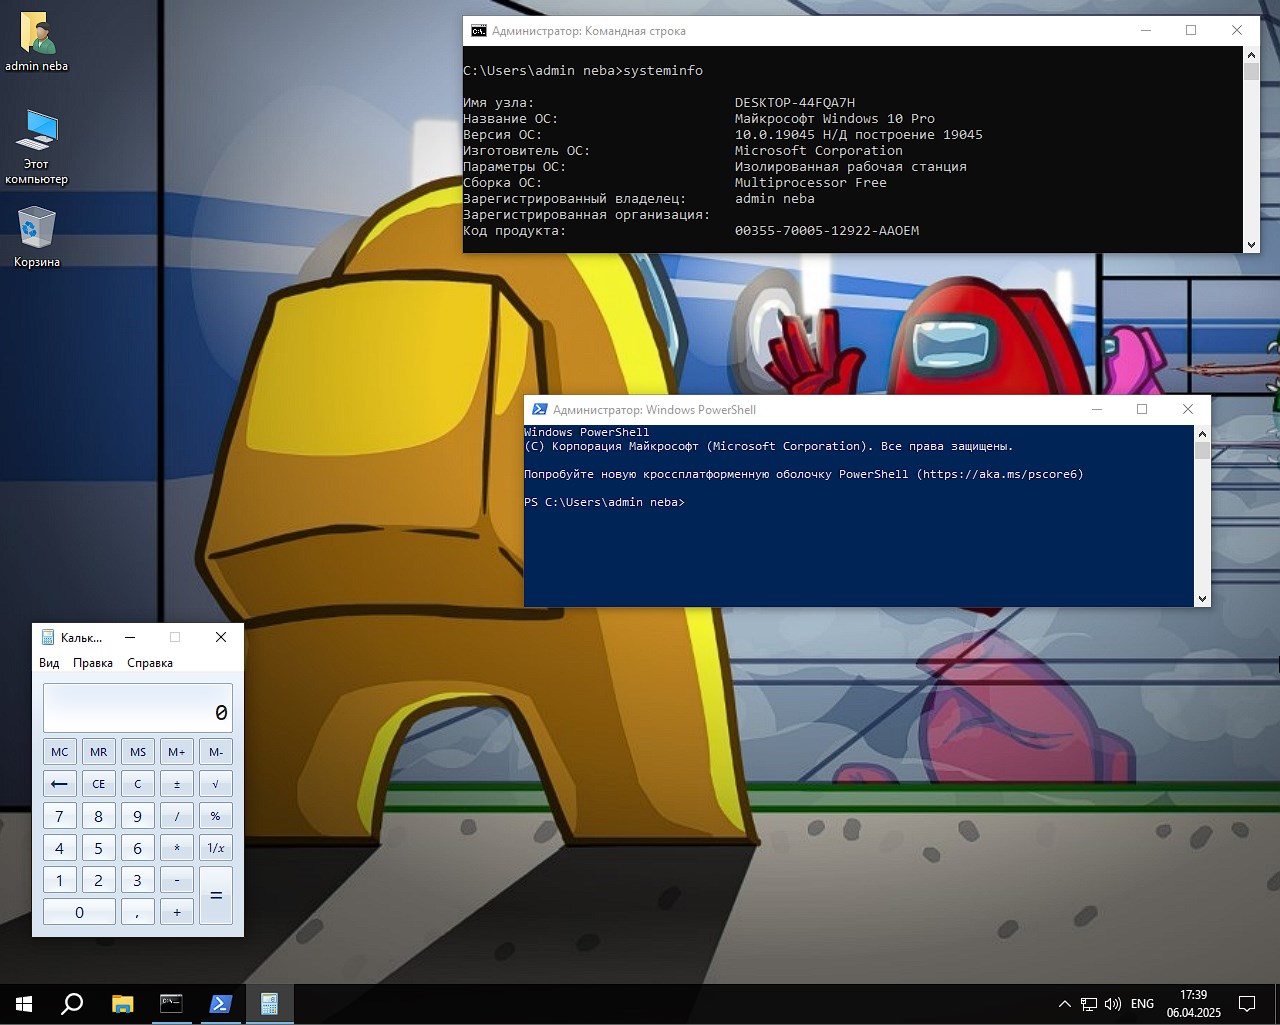The height and width of the screenshot is (1025, 1280).
Task: Open File Explorer from the taskbar
Action: [122, 1004]
